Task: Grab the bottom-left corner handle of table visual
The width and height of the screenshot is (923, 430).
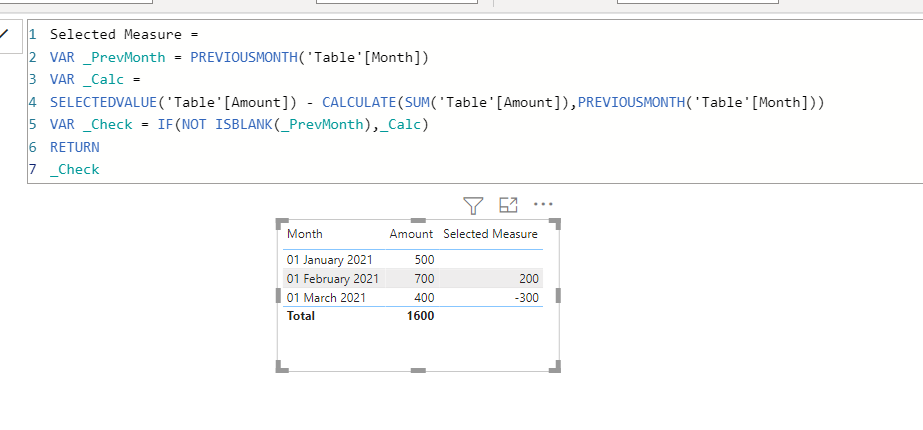Action: (x=282, y=366)
